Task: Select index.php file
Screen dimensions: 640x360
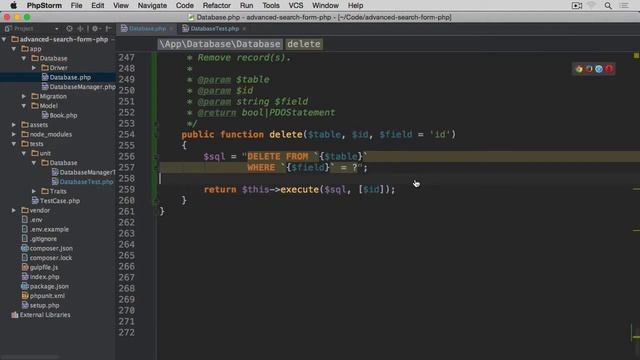Action: (x=44, y=277)
